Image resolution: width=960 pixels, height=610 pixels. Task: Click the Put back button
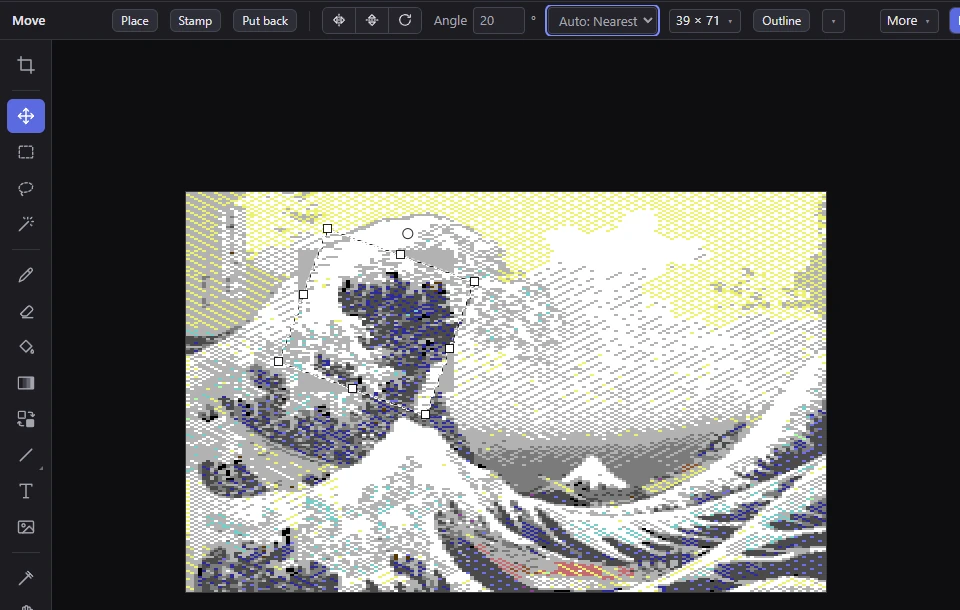pyautogui.click(x=265, y=21)
